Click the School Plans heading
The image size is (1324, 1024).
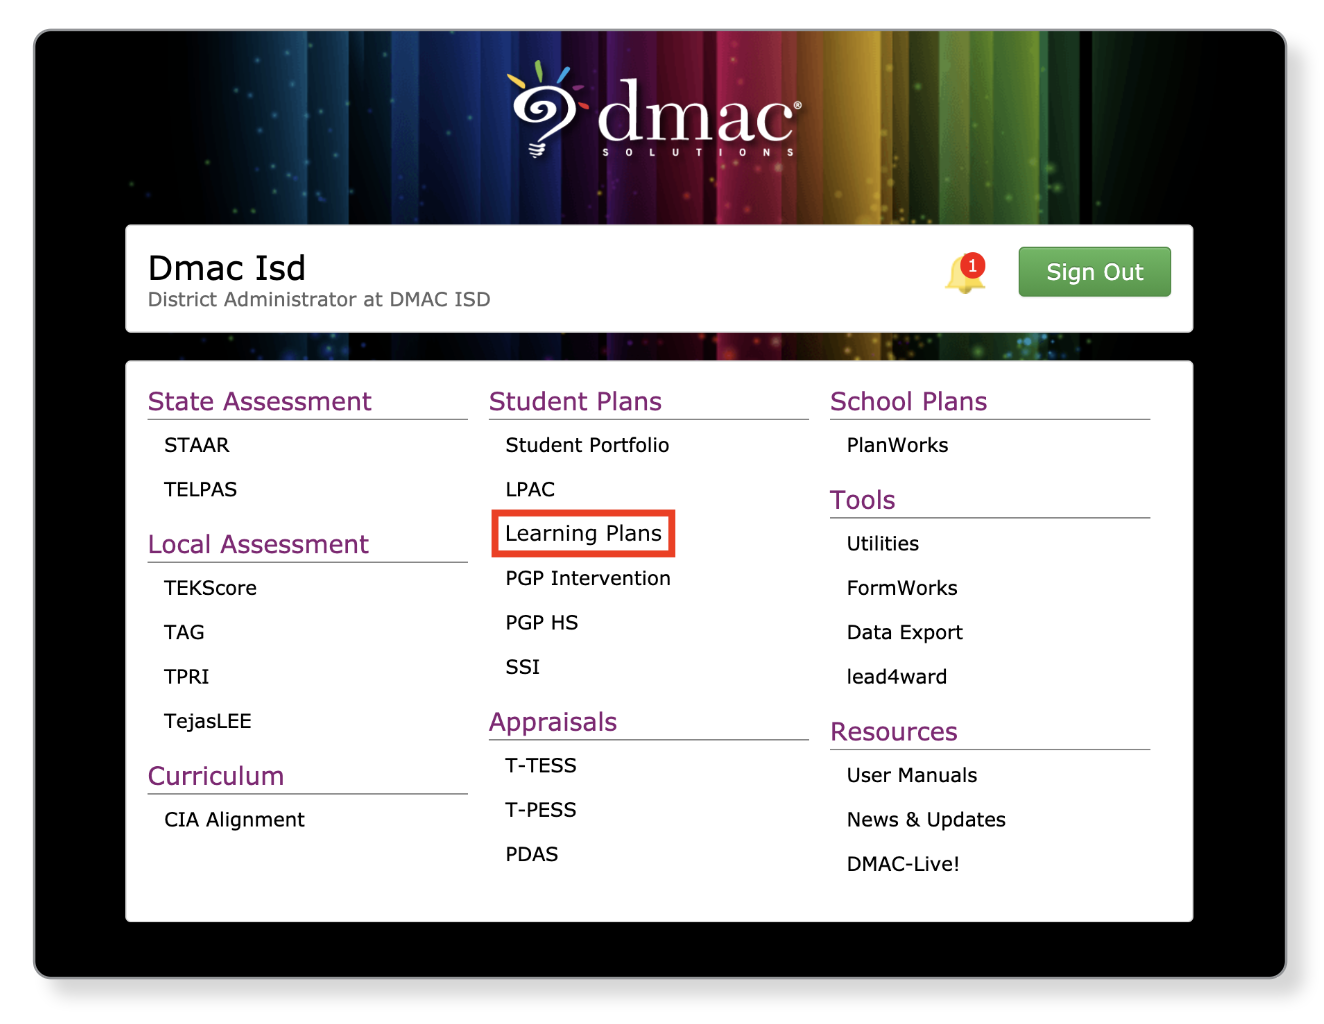(x=909, y=401)
